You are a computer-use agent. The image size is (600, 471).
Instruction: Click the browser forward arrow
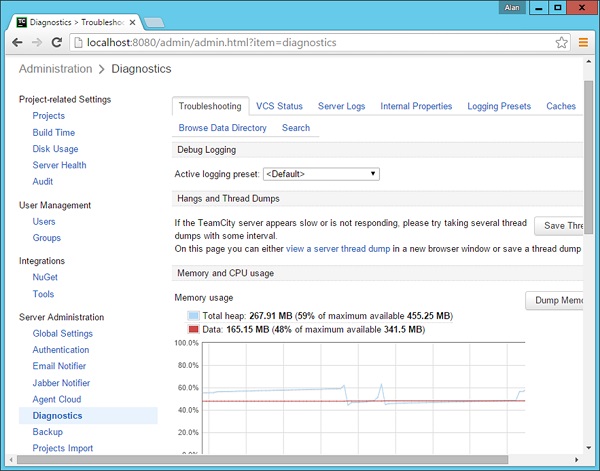click(x=37, y=42)
